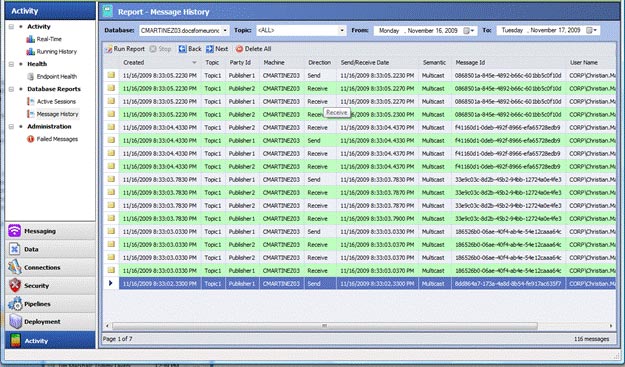Click the horizontal scrollbar thumb
This screenshot has height=367, width=625.
[x=325, y=326]
